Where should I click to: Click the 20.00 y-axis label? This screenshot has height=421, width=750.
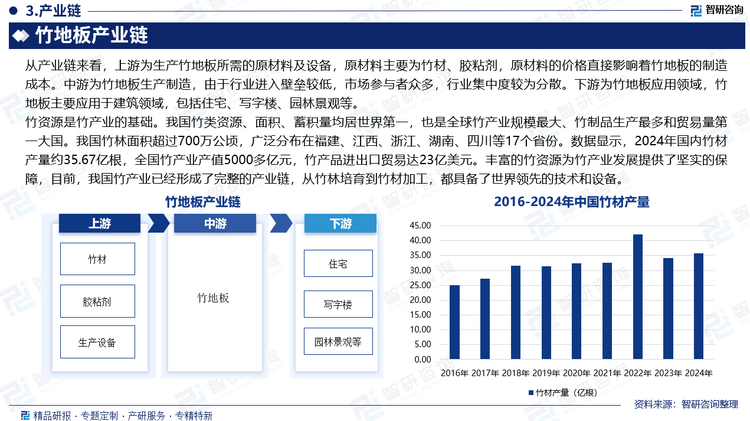420,300
